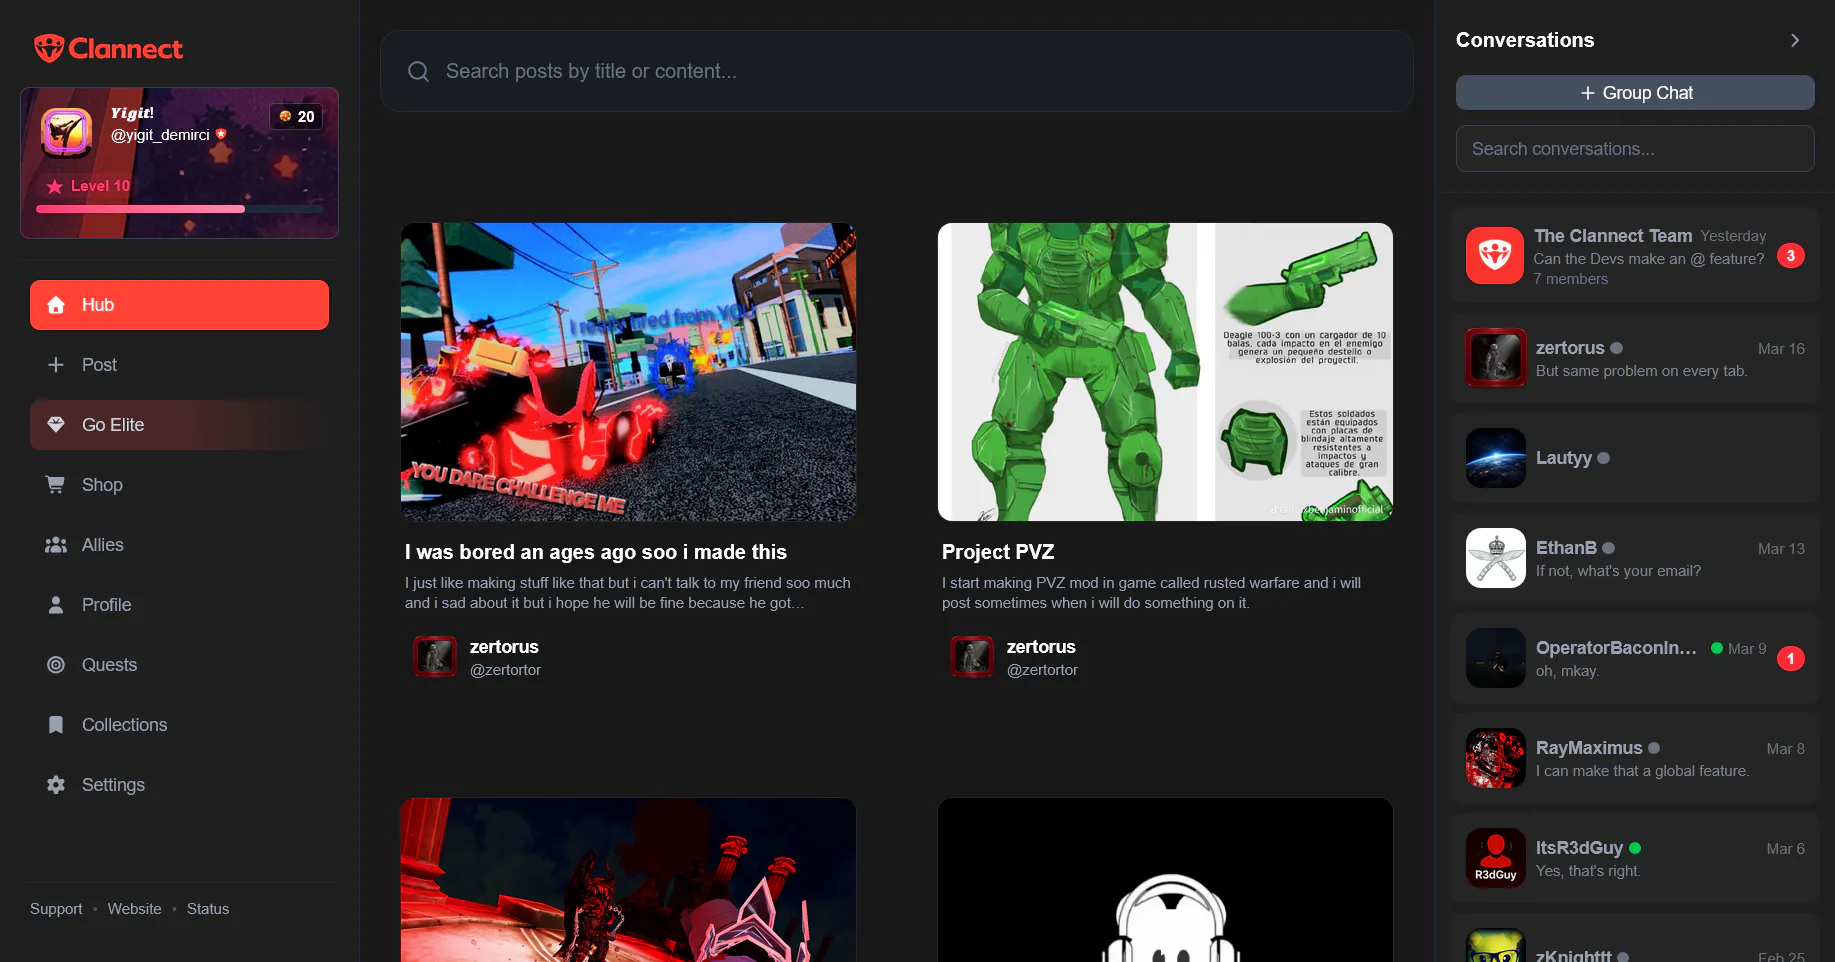Image resolution: width=1835 pixels, height=962 pixels.
Task: Open the Status link
Action: pos(208,909)
